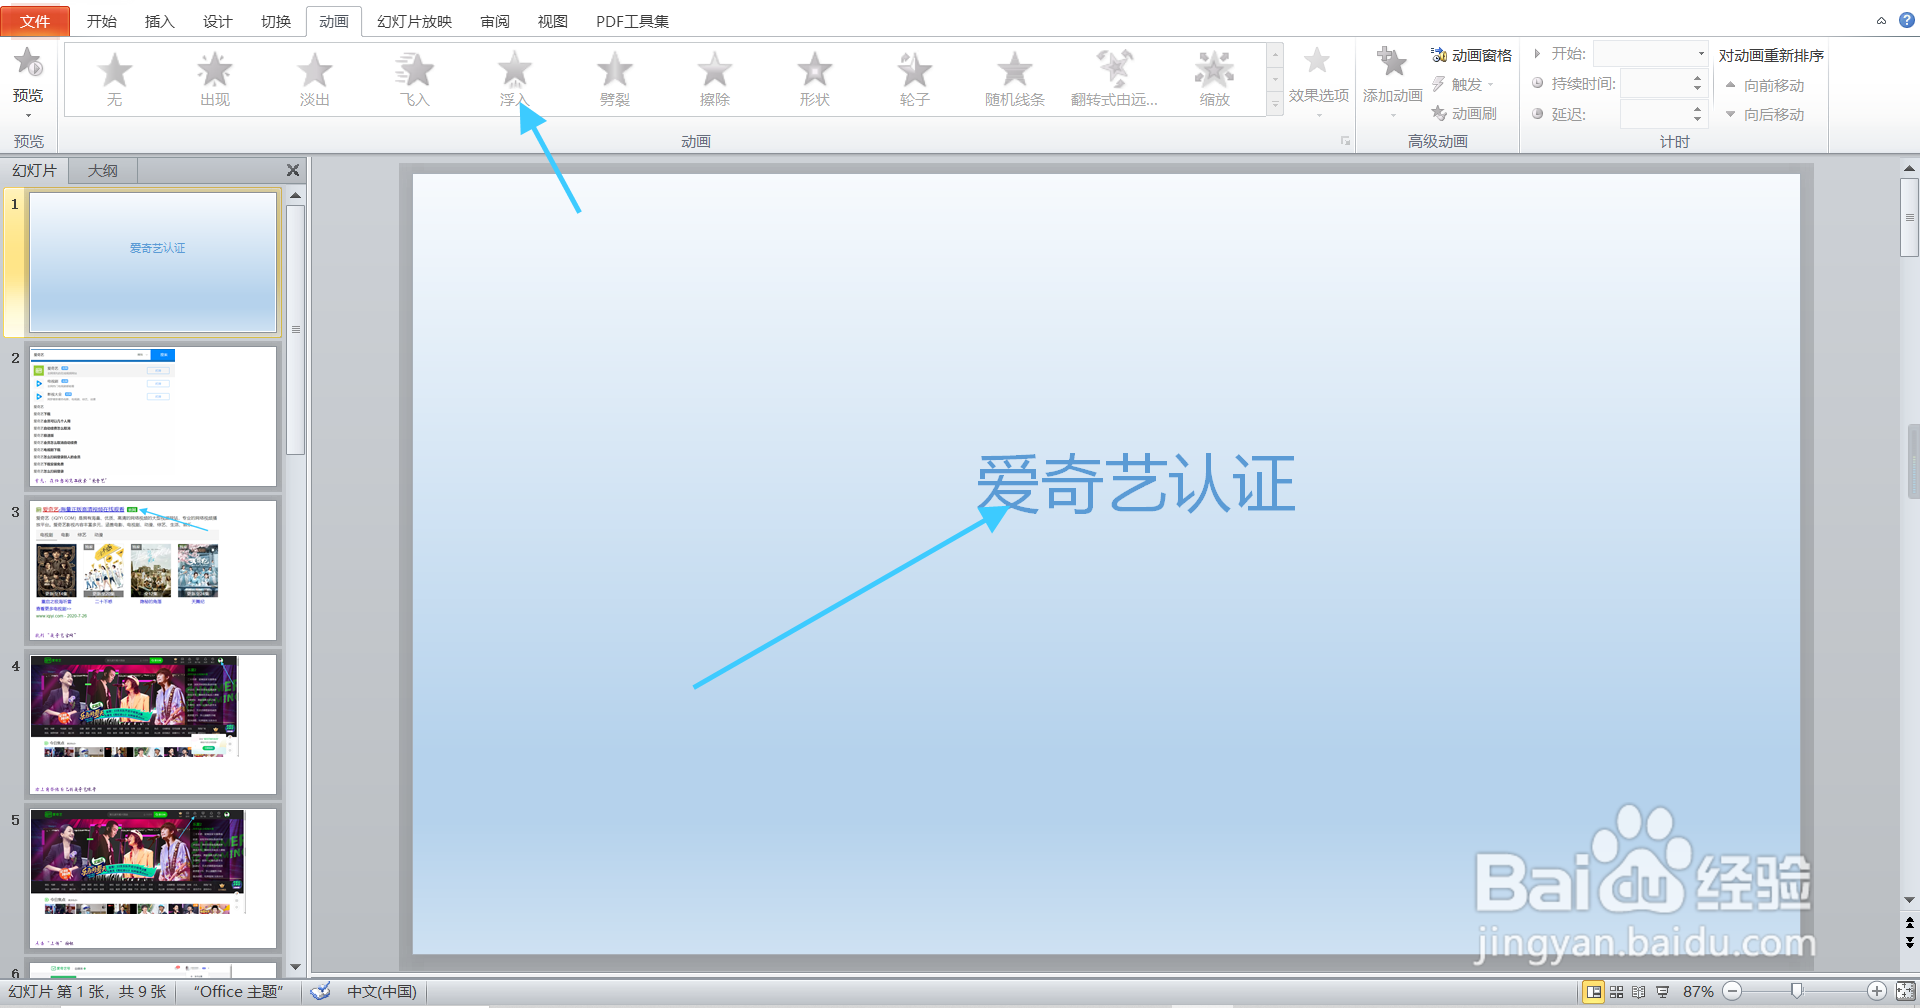Viewport: 1920px width, 1008px height.
Task: Apply the 飞入 (Fly In) animation
Action: pyautogui.click(x=415, y=80)
